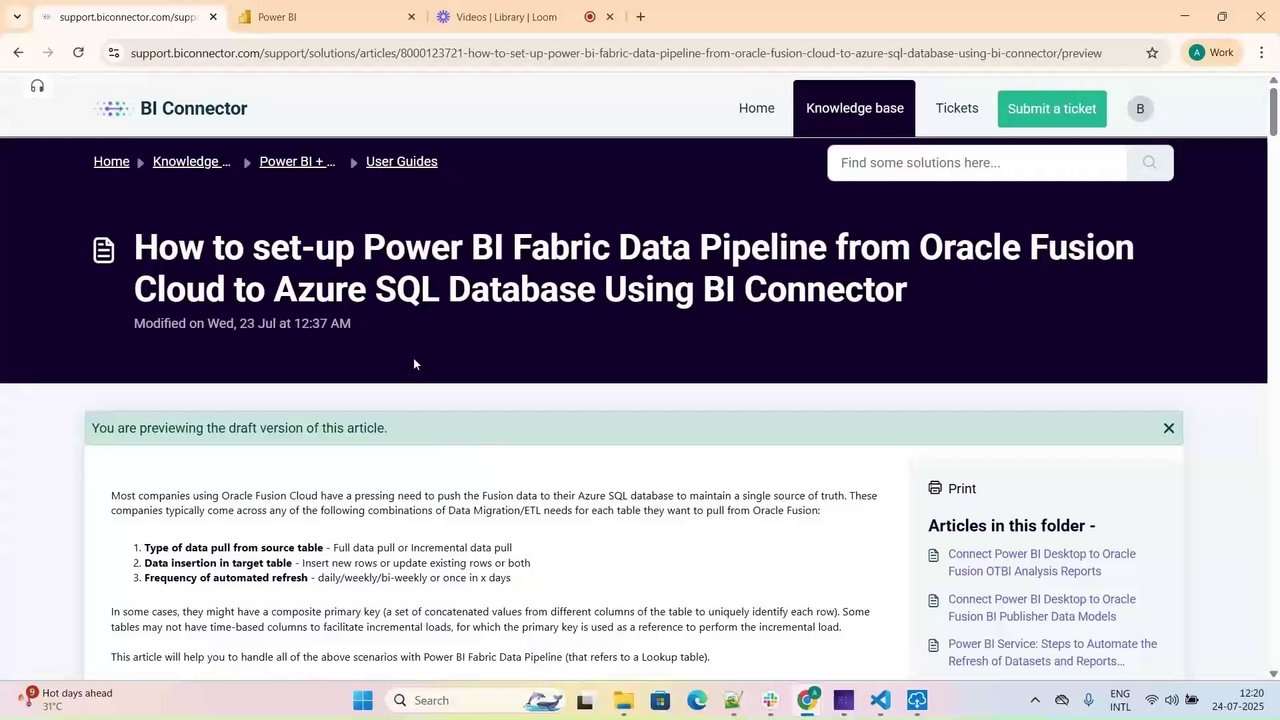The width and height of the screenshot is (1280, 720).
Task: Click the Print icon
Action: 935,488
